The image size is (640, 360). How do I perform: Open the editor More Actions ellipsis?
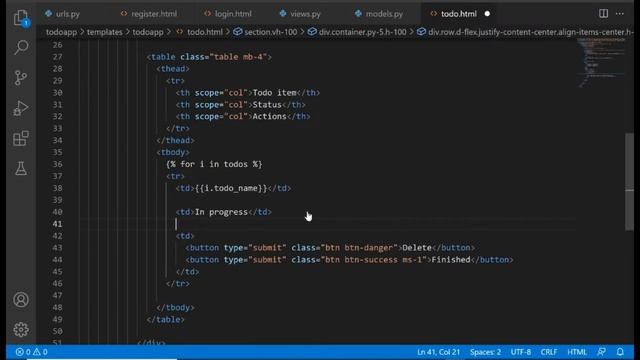click(620, 13)
